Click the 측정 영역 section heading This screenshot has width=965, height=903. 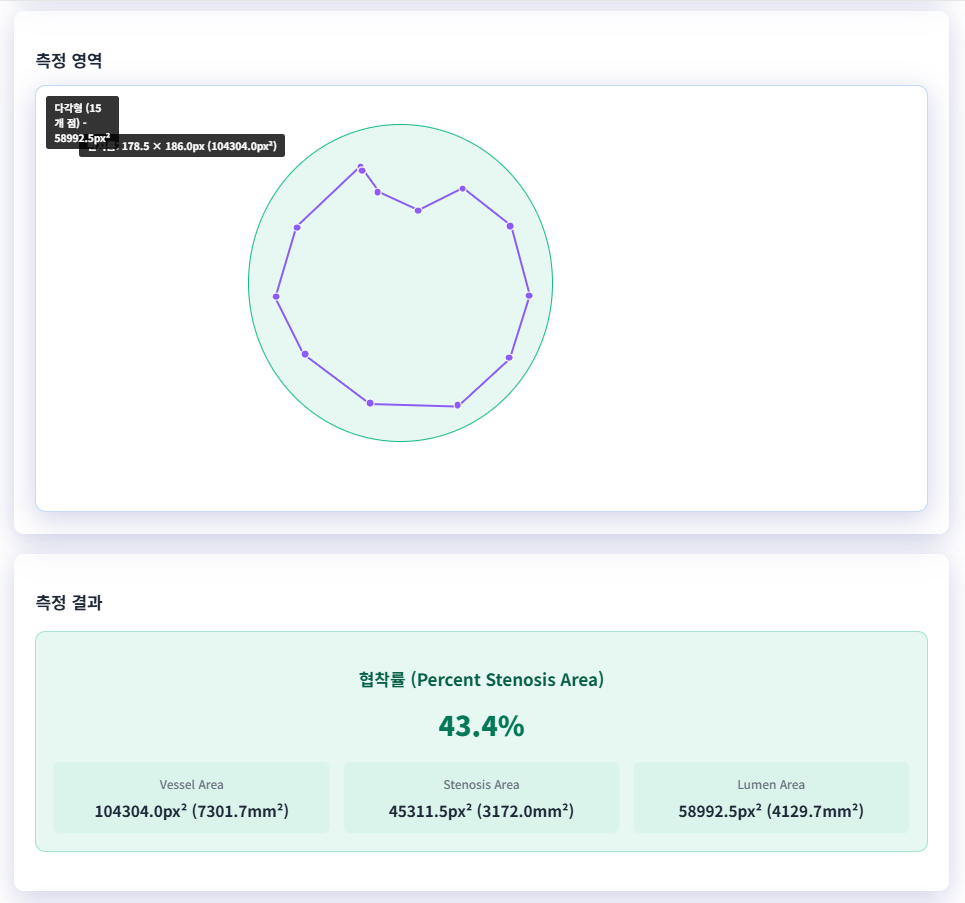point(69,60)
